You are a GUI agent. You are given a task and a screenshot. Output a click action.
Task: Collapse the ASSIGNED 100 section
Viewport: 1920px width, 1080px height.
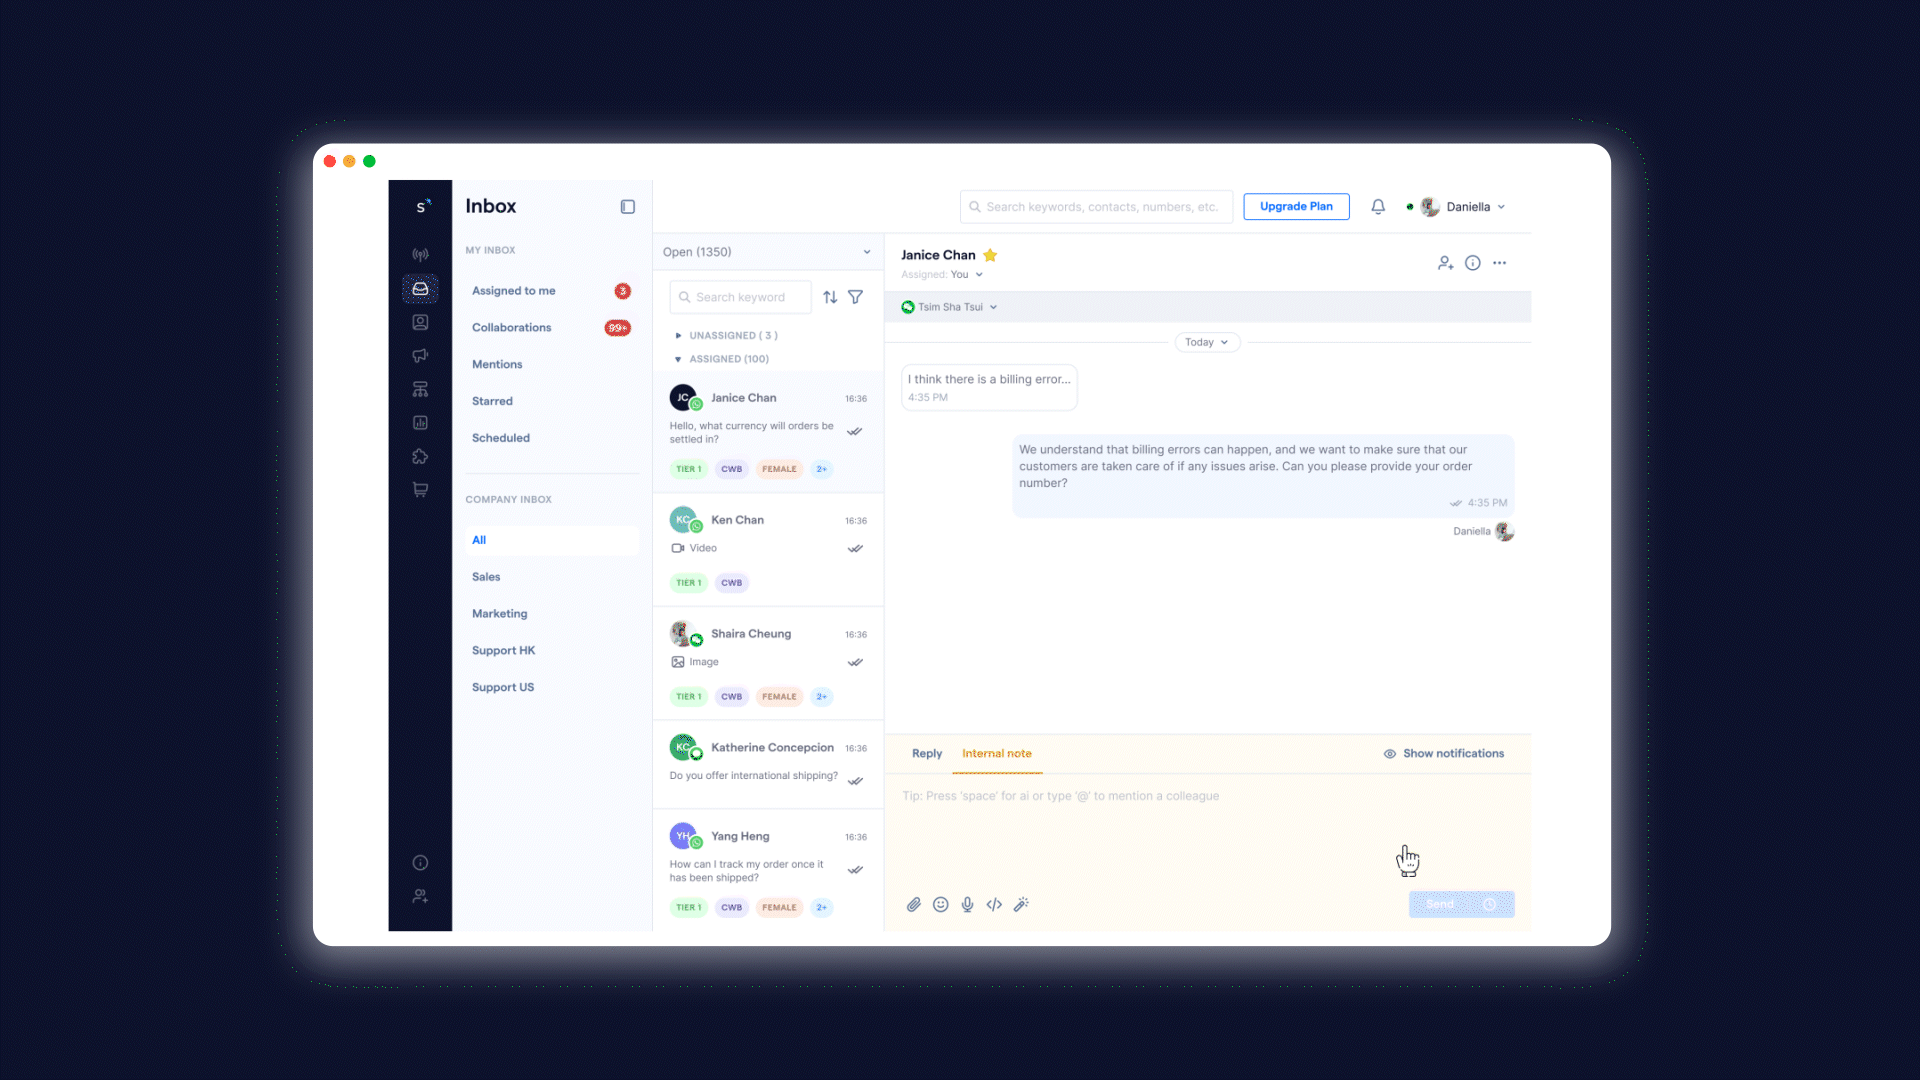(679, 359)
